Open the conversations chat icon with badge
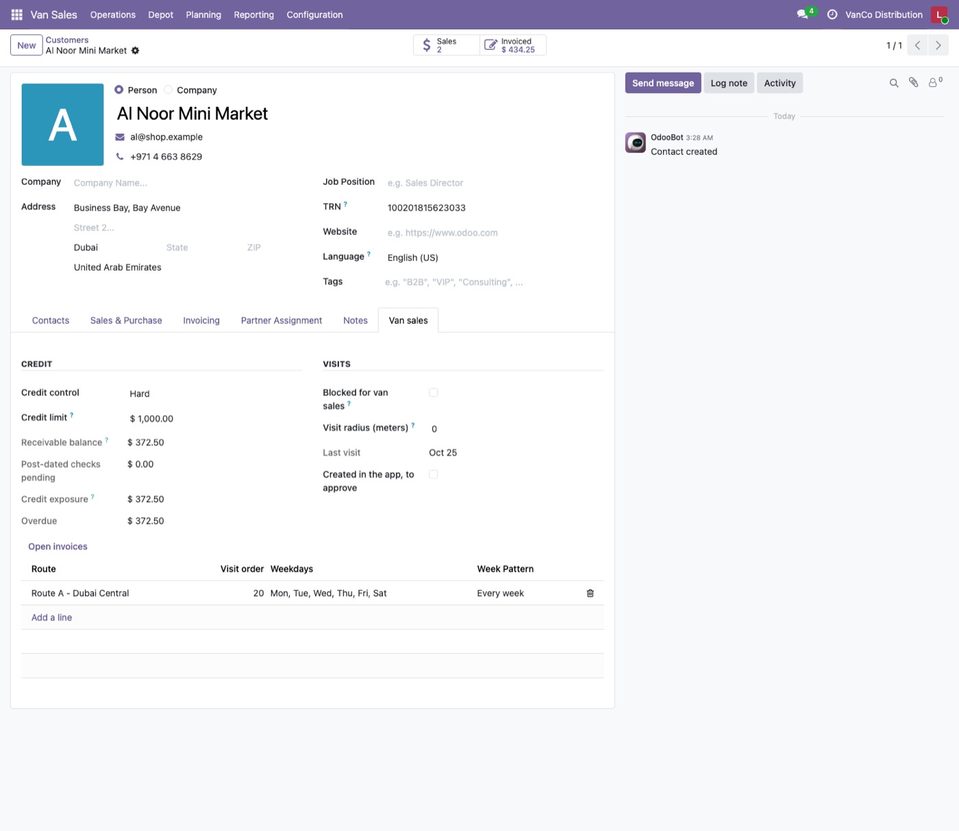 tap(804, 14)
